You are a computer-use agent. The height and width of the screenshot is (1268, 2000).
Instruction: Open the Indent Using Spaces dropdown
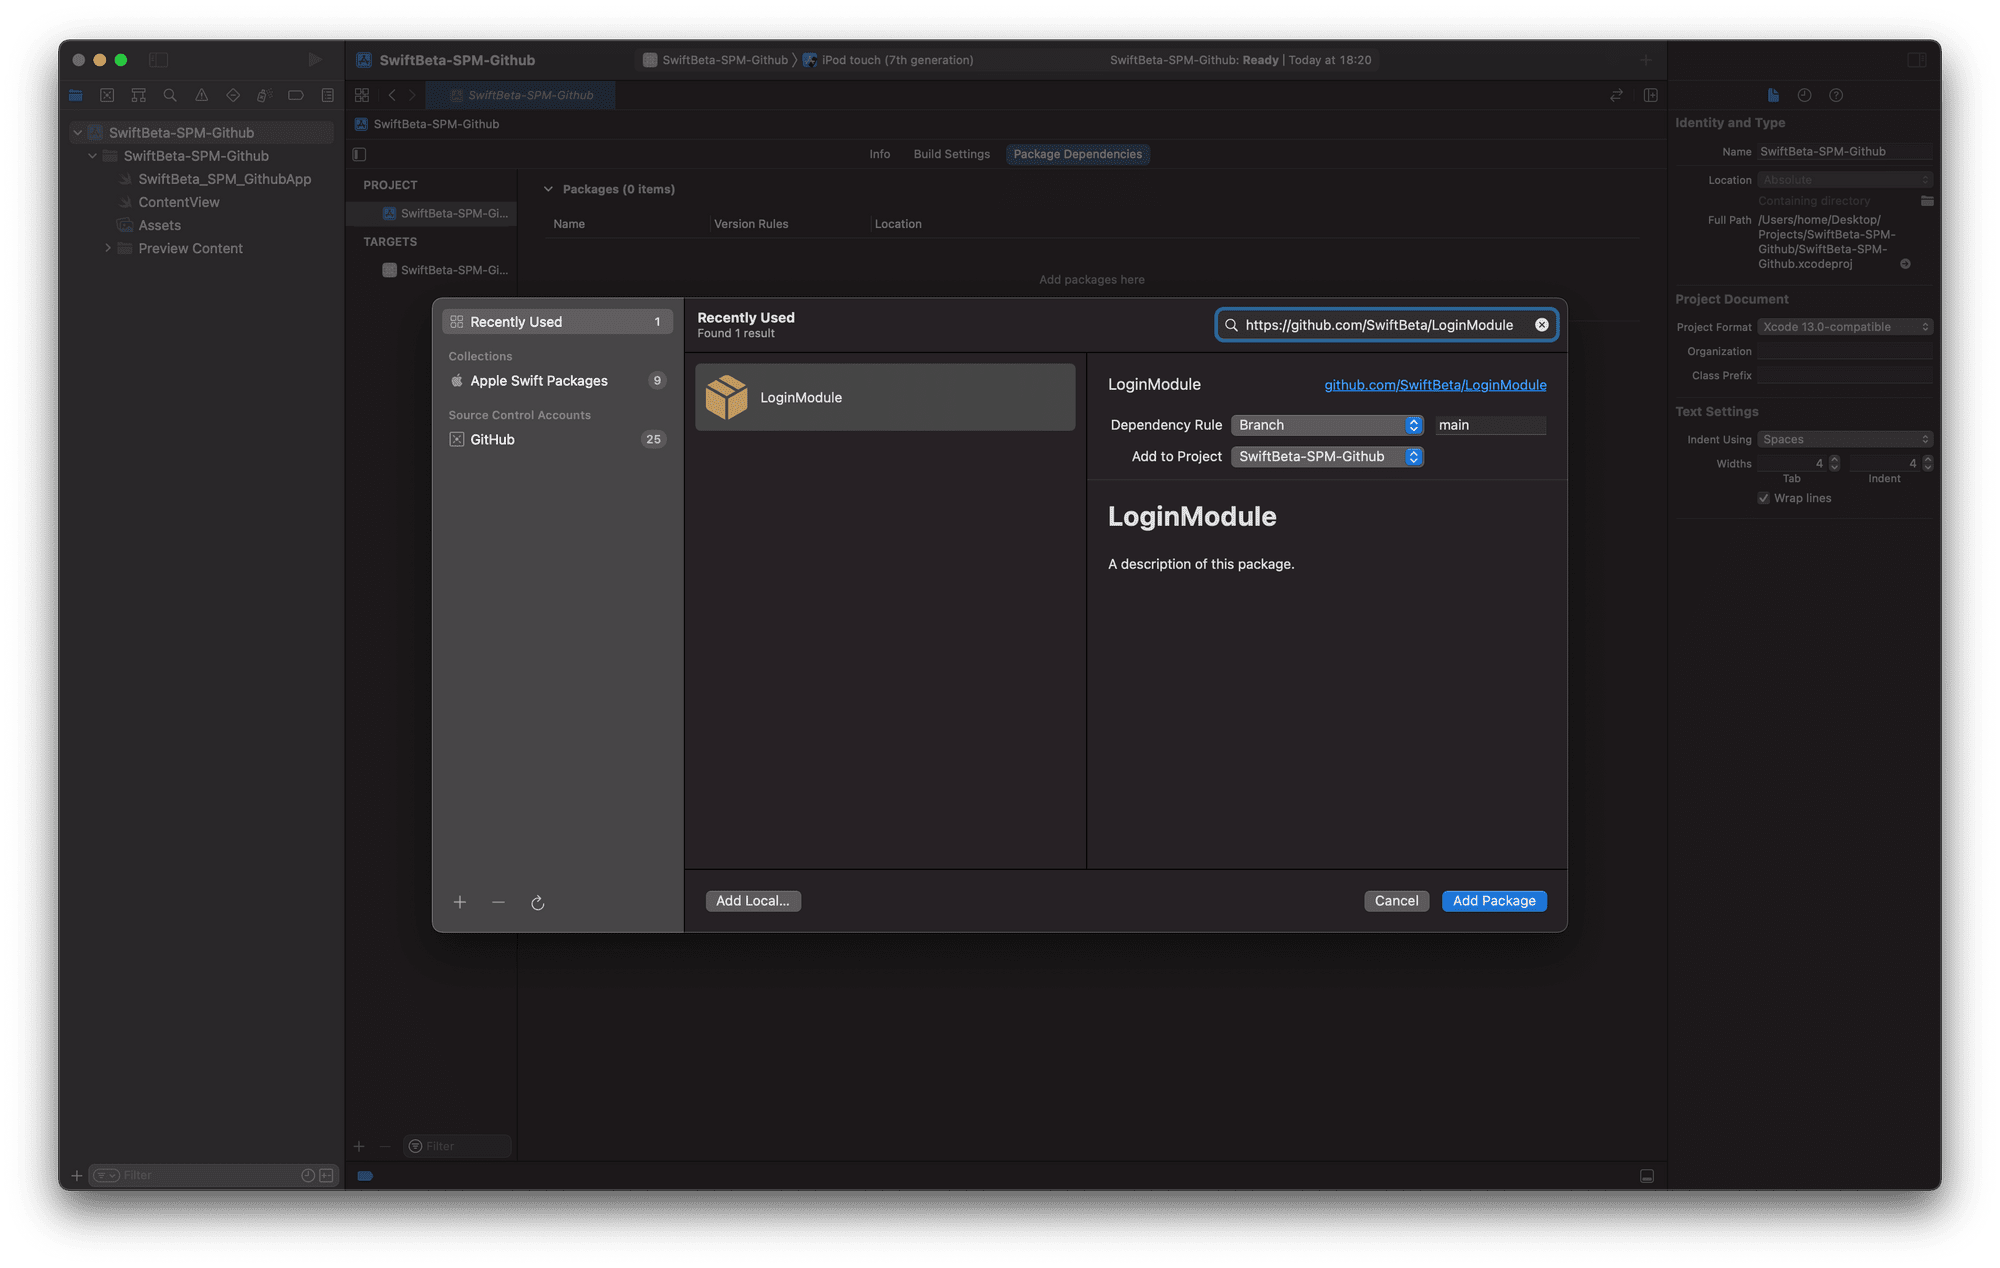[x=1845, y=439]
